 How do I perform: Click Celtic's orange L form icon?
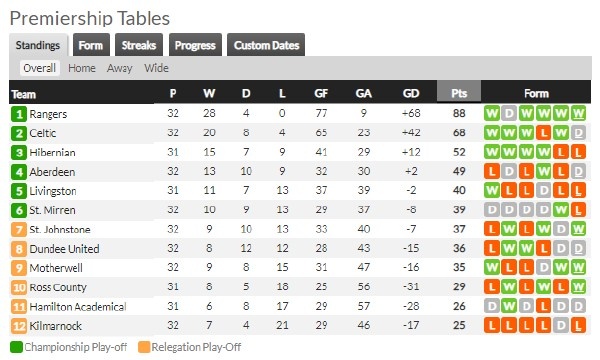pyautogui.click(x=543, y=133)
